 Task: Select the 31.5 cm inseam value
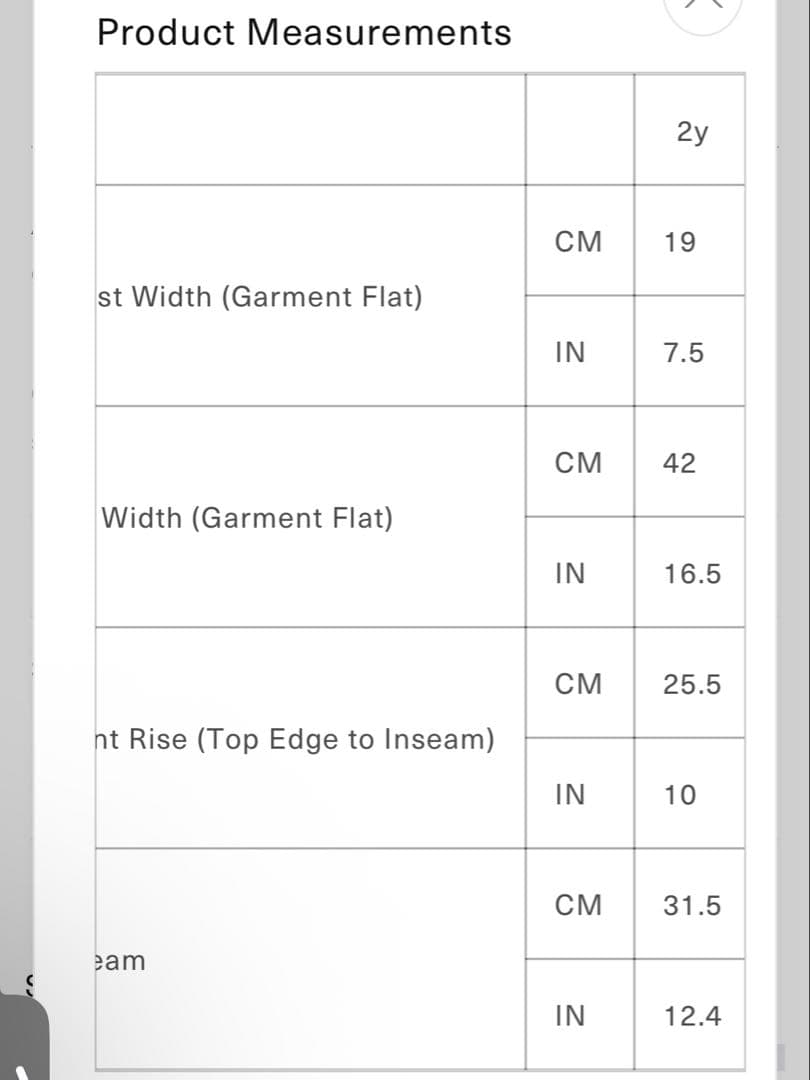(x=691, y=906)
